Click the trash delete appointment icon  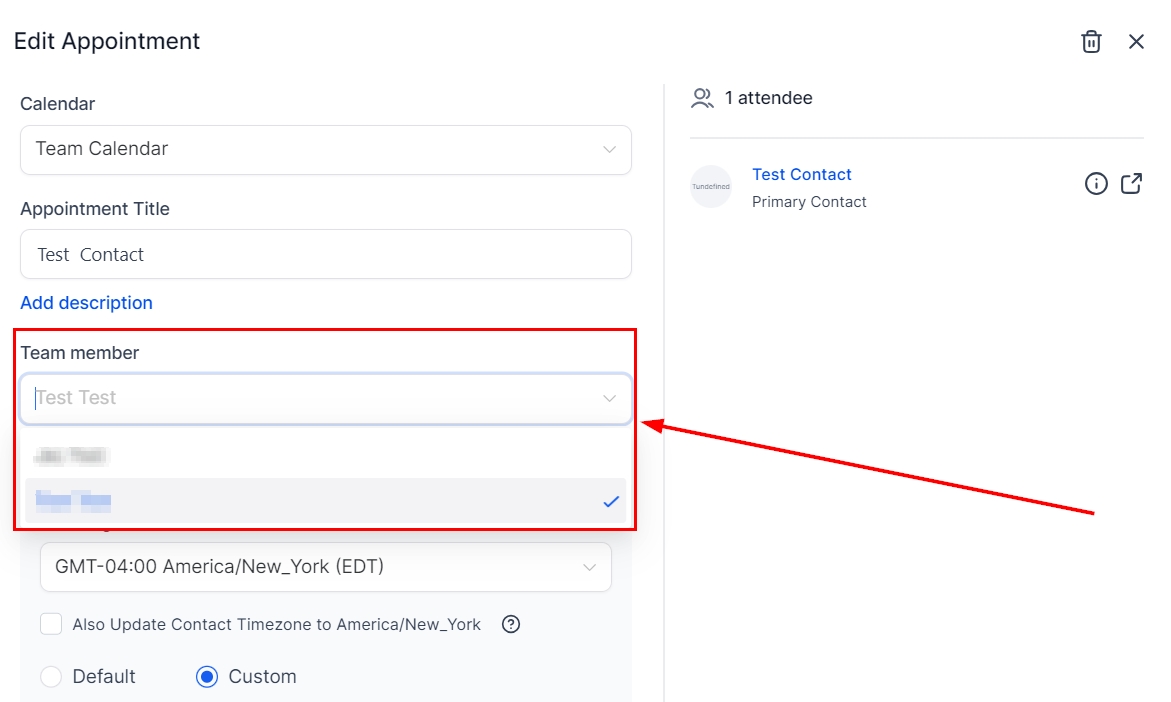click(1091, 42)
